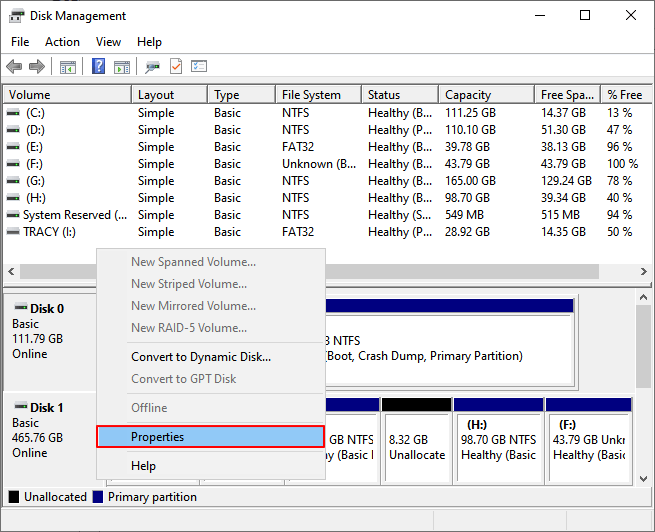Open the Action menu

tap(62, 42)
